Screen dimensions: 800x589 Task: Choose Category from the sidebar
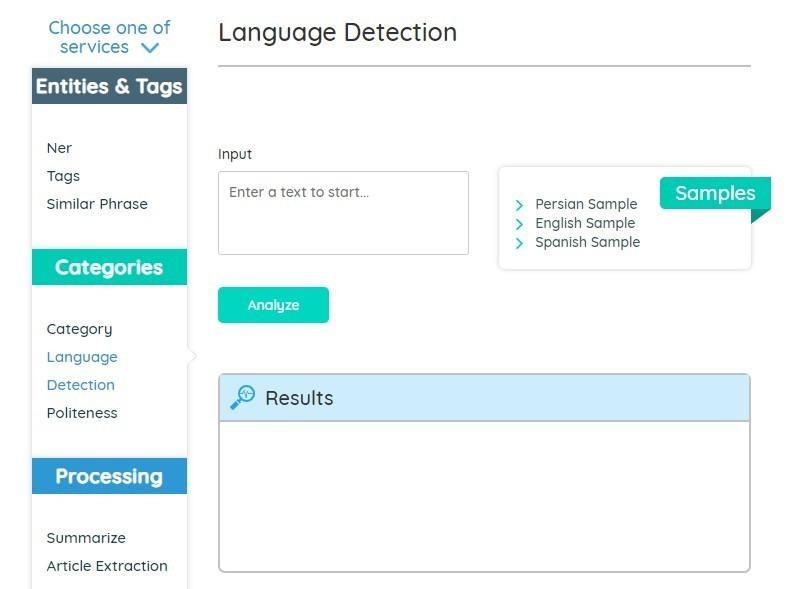tap(79, 329)
